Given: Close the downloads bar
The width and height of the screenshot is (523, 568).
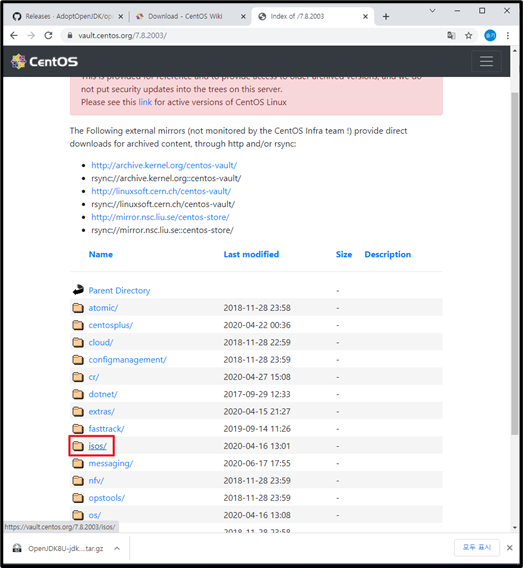Looking at the screenshot, I should pos(510,548).
